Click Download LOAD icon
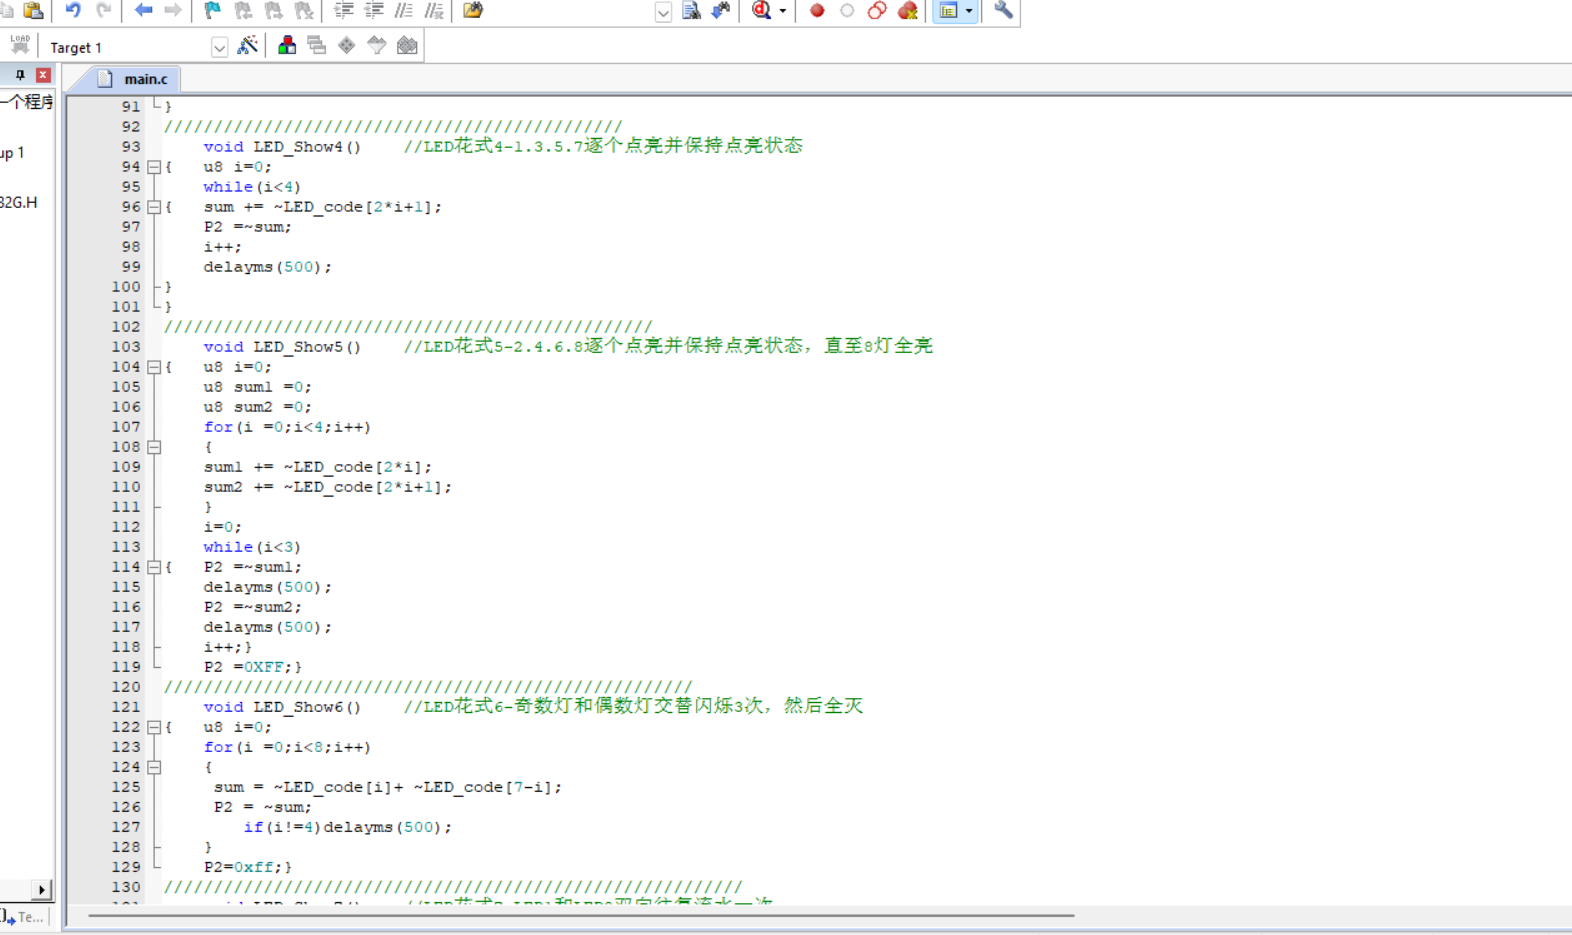 coord(19,44)
